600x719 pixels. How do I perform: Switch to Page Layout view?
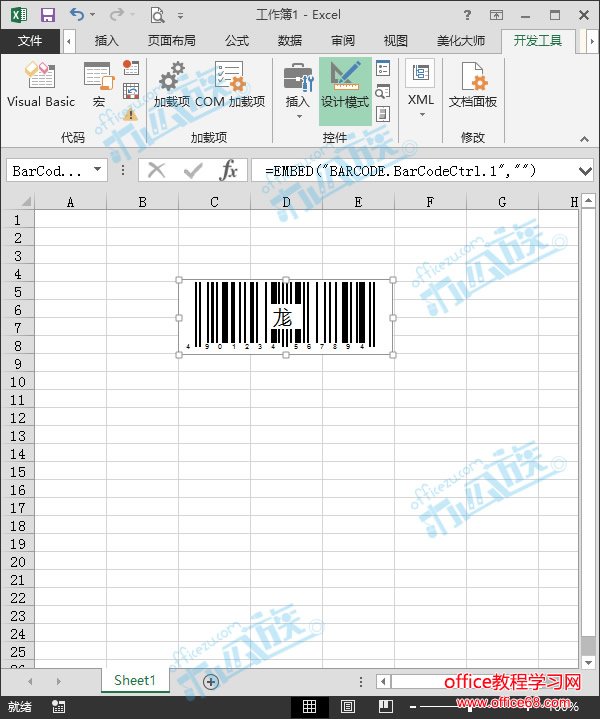coord(348,707)
